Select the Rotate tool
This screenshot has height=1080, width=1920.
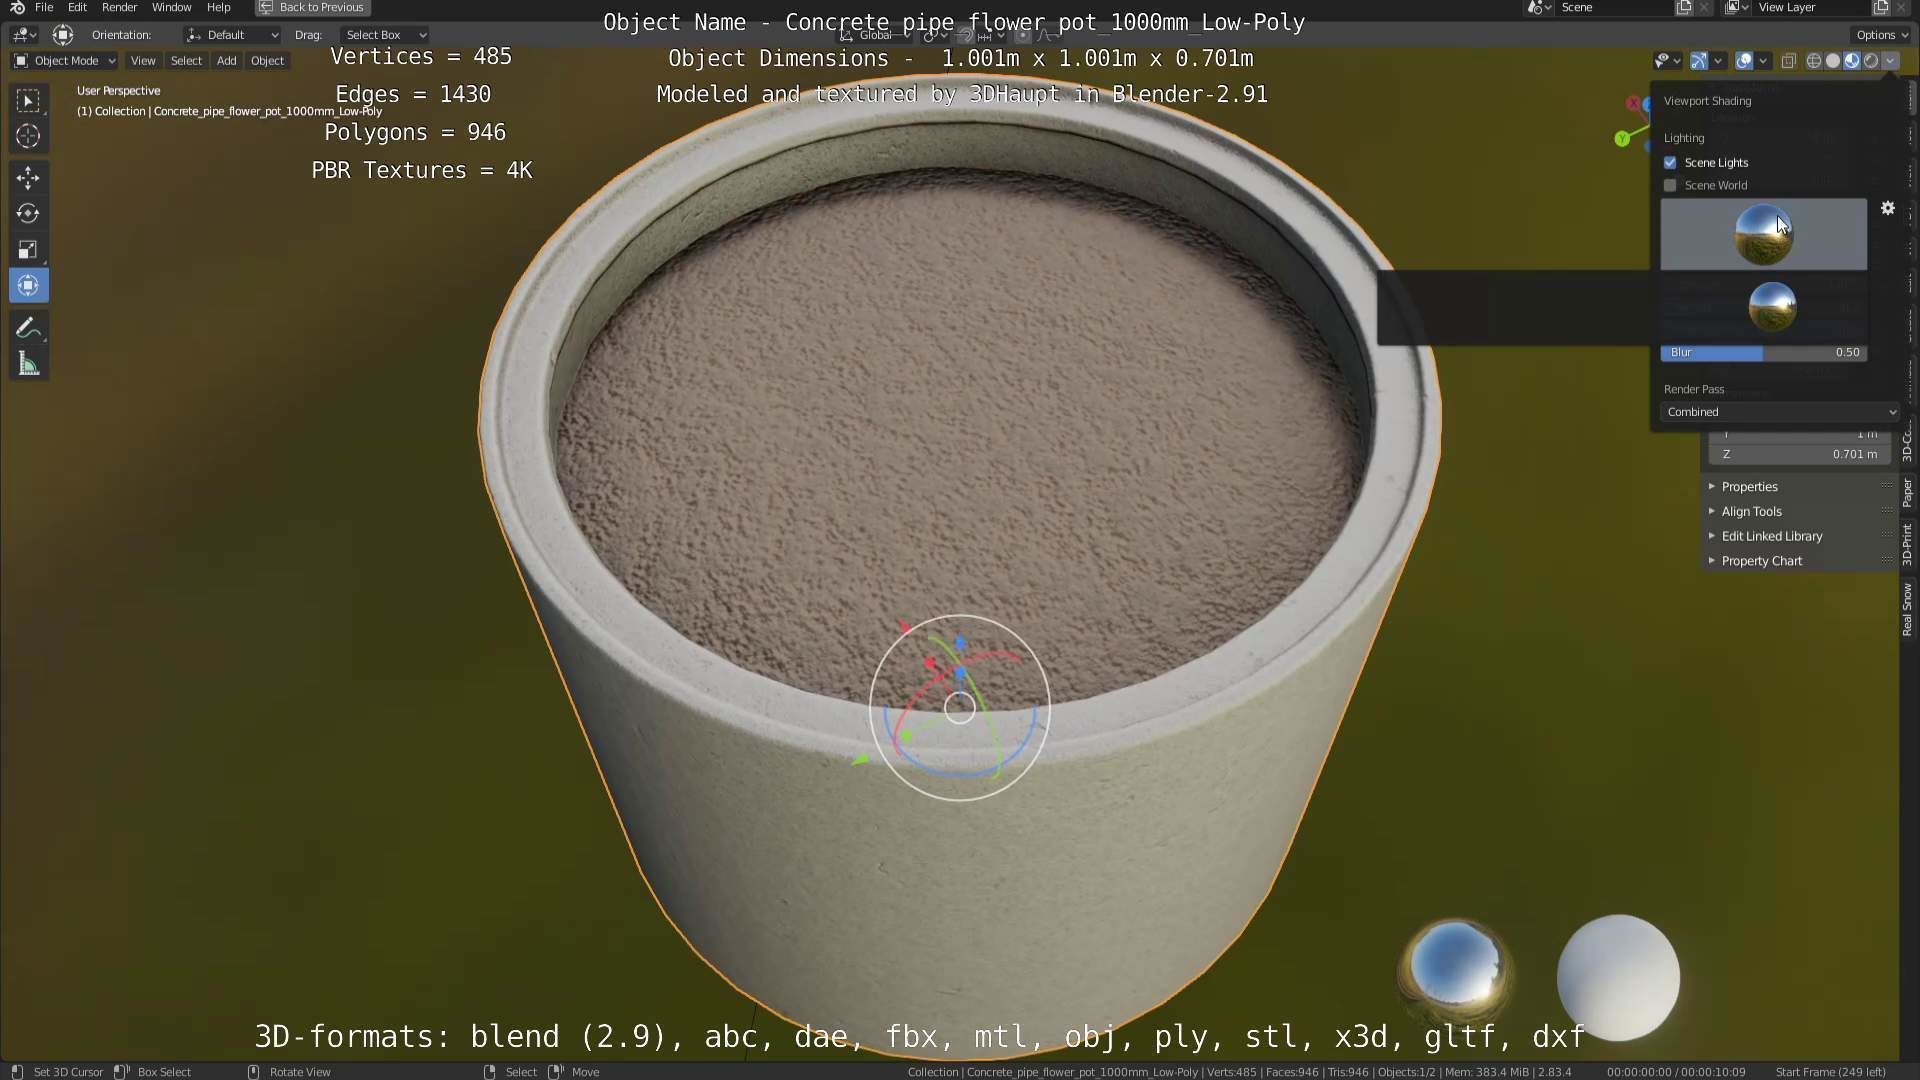pos(28,213)
